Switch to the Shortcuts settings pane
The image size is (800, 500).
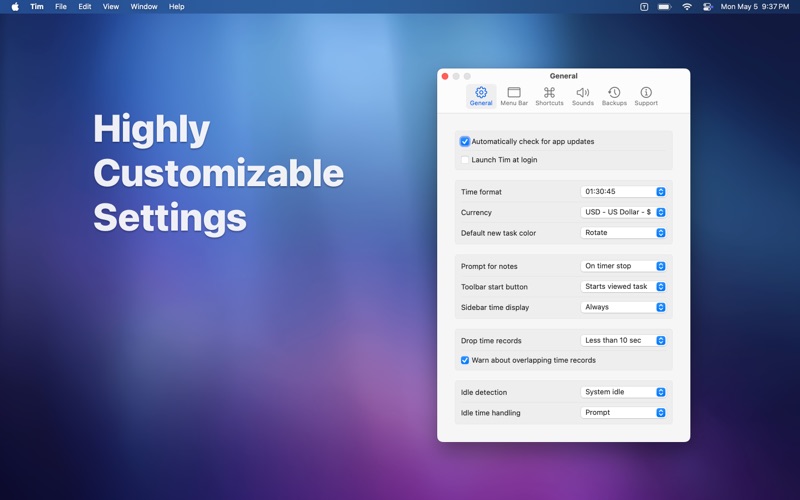(x=549, y=96)
